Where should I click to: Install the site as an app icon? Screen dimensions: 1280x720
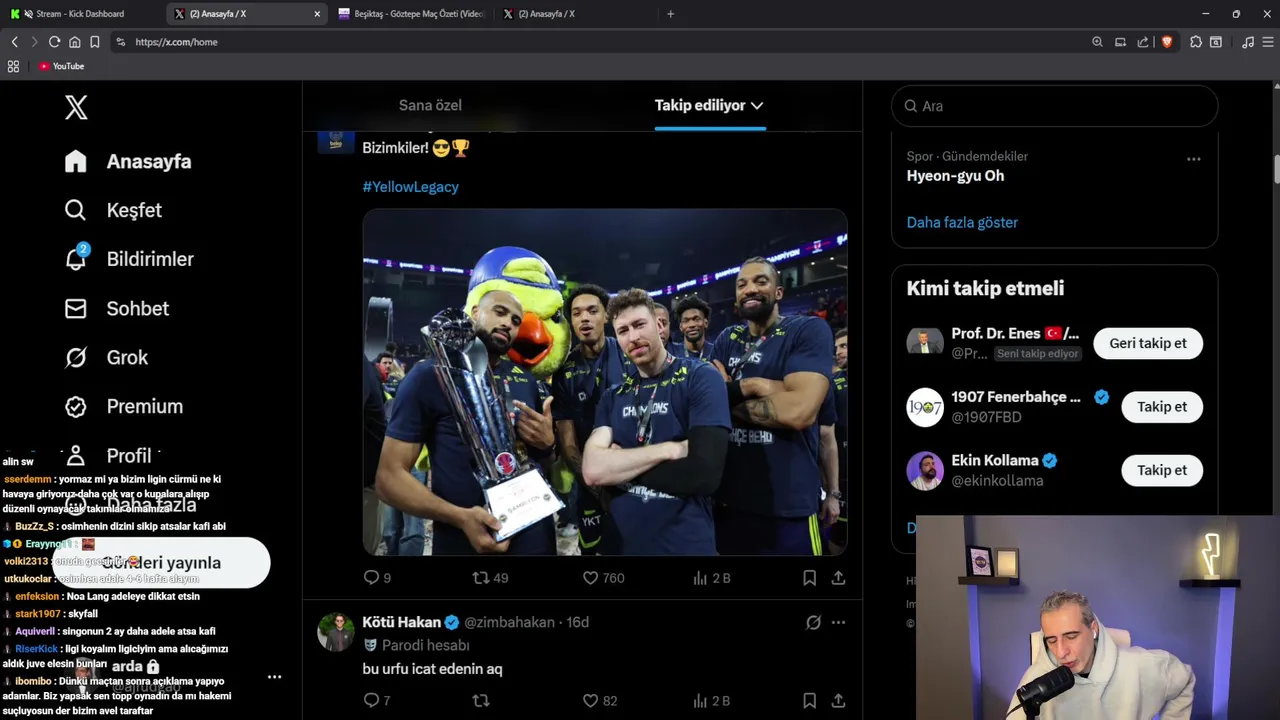(1120, 42)
